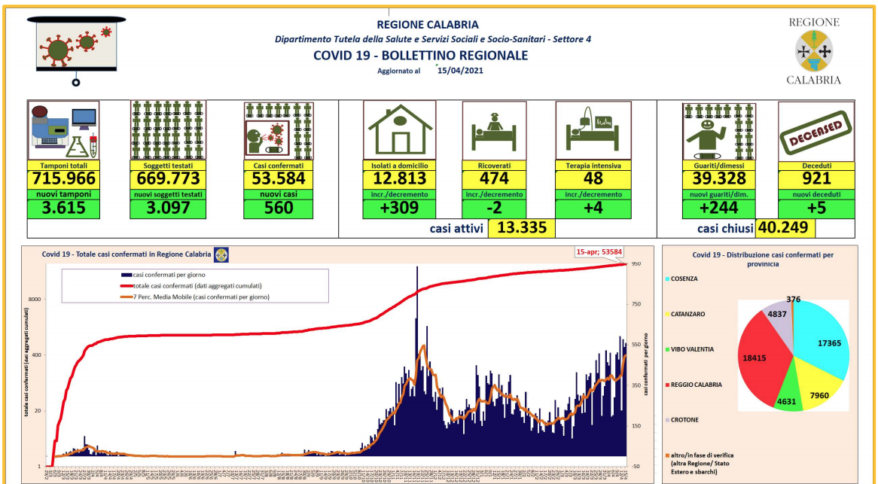
Task: Click the casi attivi value 13.335
Action: point(520,229)
